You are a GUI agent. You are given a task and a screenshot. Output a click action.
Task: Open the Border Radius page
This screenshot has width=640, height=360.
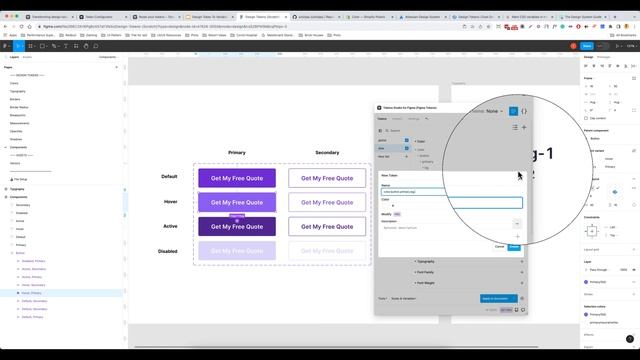pos(19,107)
